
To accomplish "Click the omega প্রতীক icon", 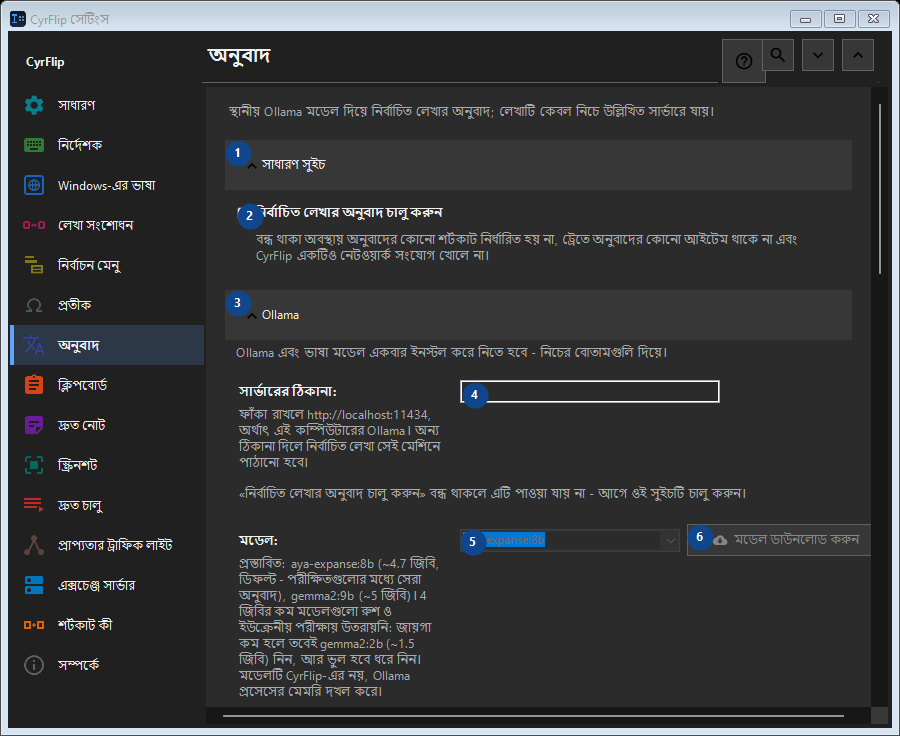I will [34, 305].
